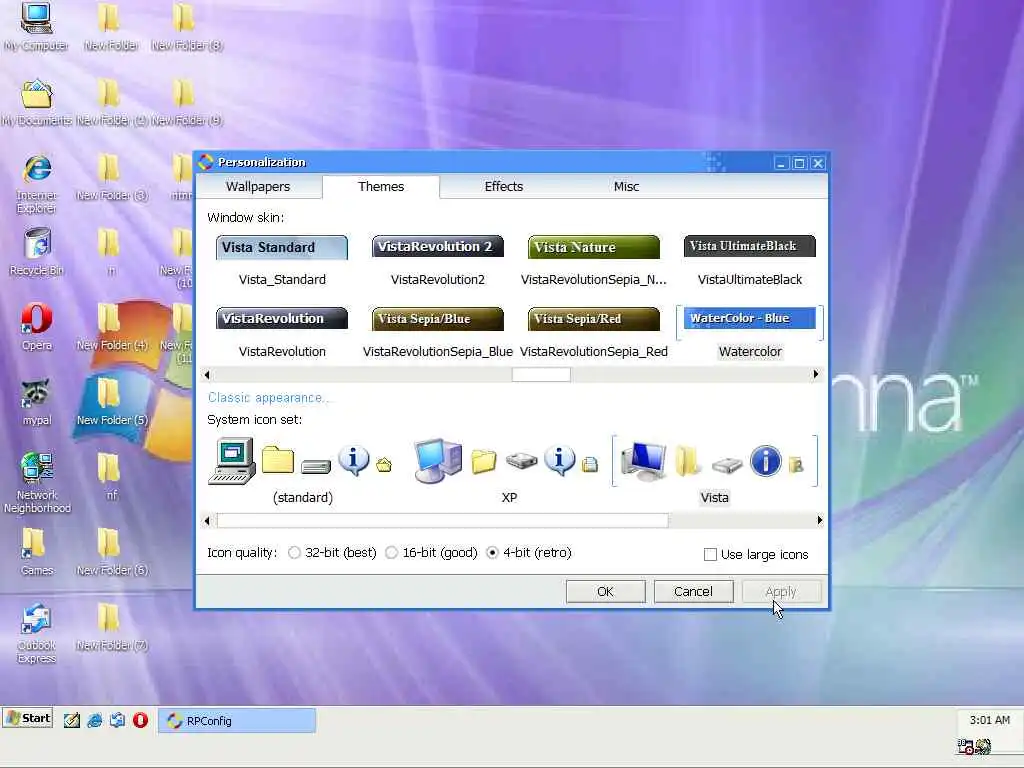This screenshot has width=1024, height=768.
Task: Select the New Folder (7) icon
Action: tap(112, 627)
